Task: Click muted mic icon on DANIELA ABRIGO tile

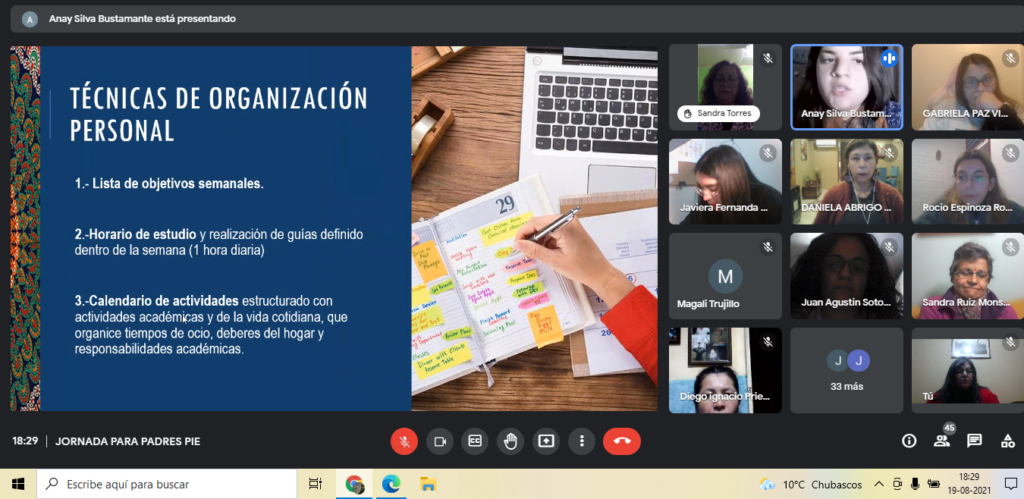Action: pos(889,153)
